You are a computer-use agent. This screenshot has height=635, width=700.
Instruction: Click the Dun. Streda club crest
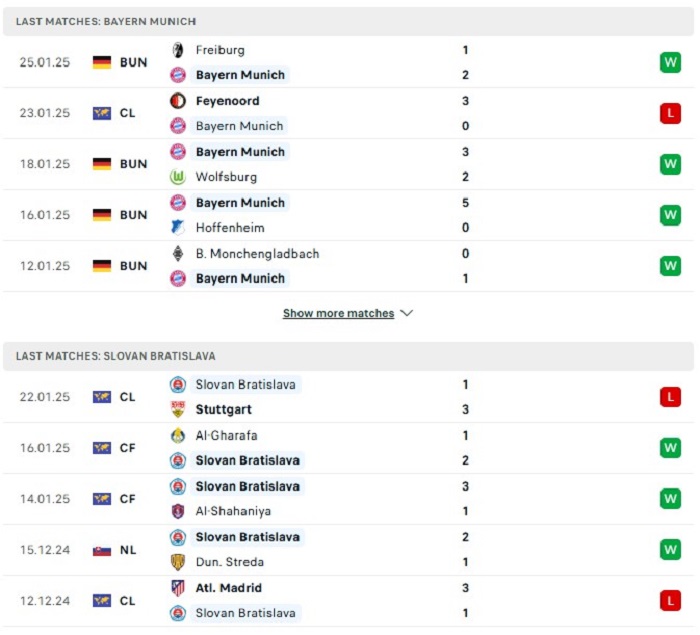(178, 562)
